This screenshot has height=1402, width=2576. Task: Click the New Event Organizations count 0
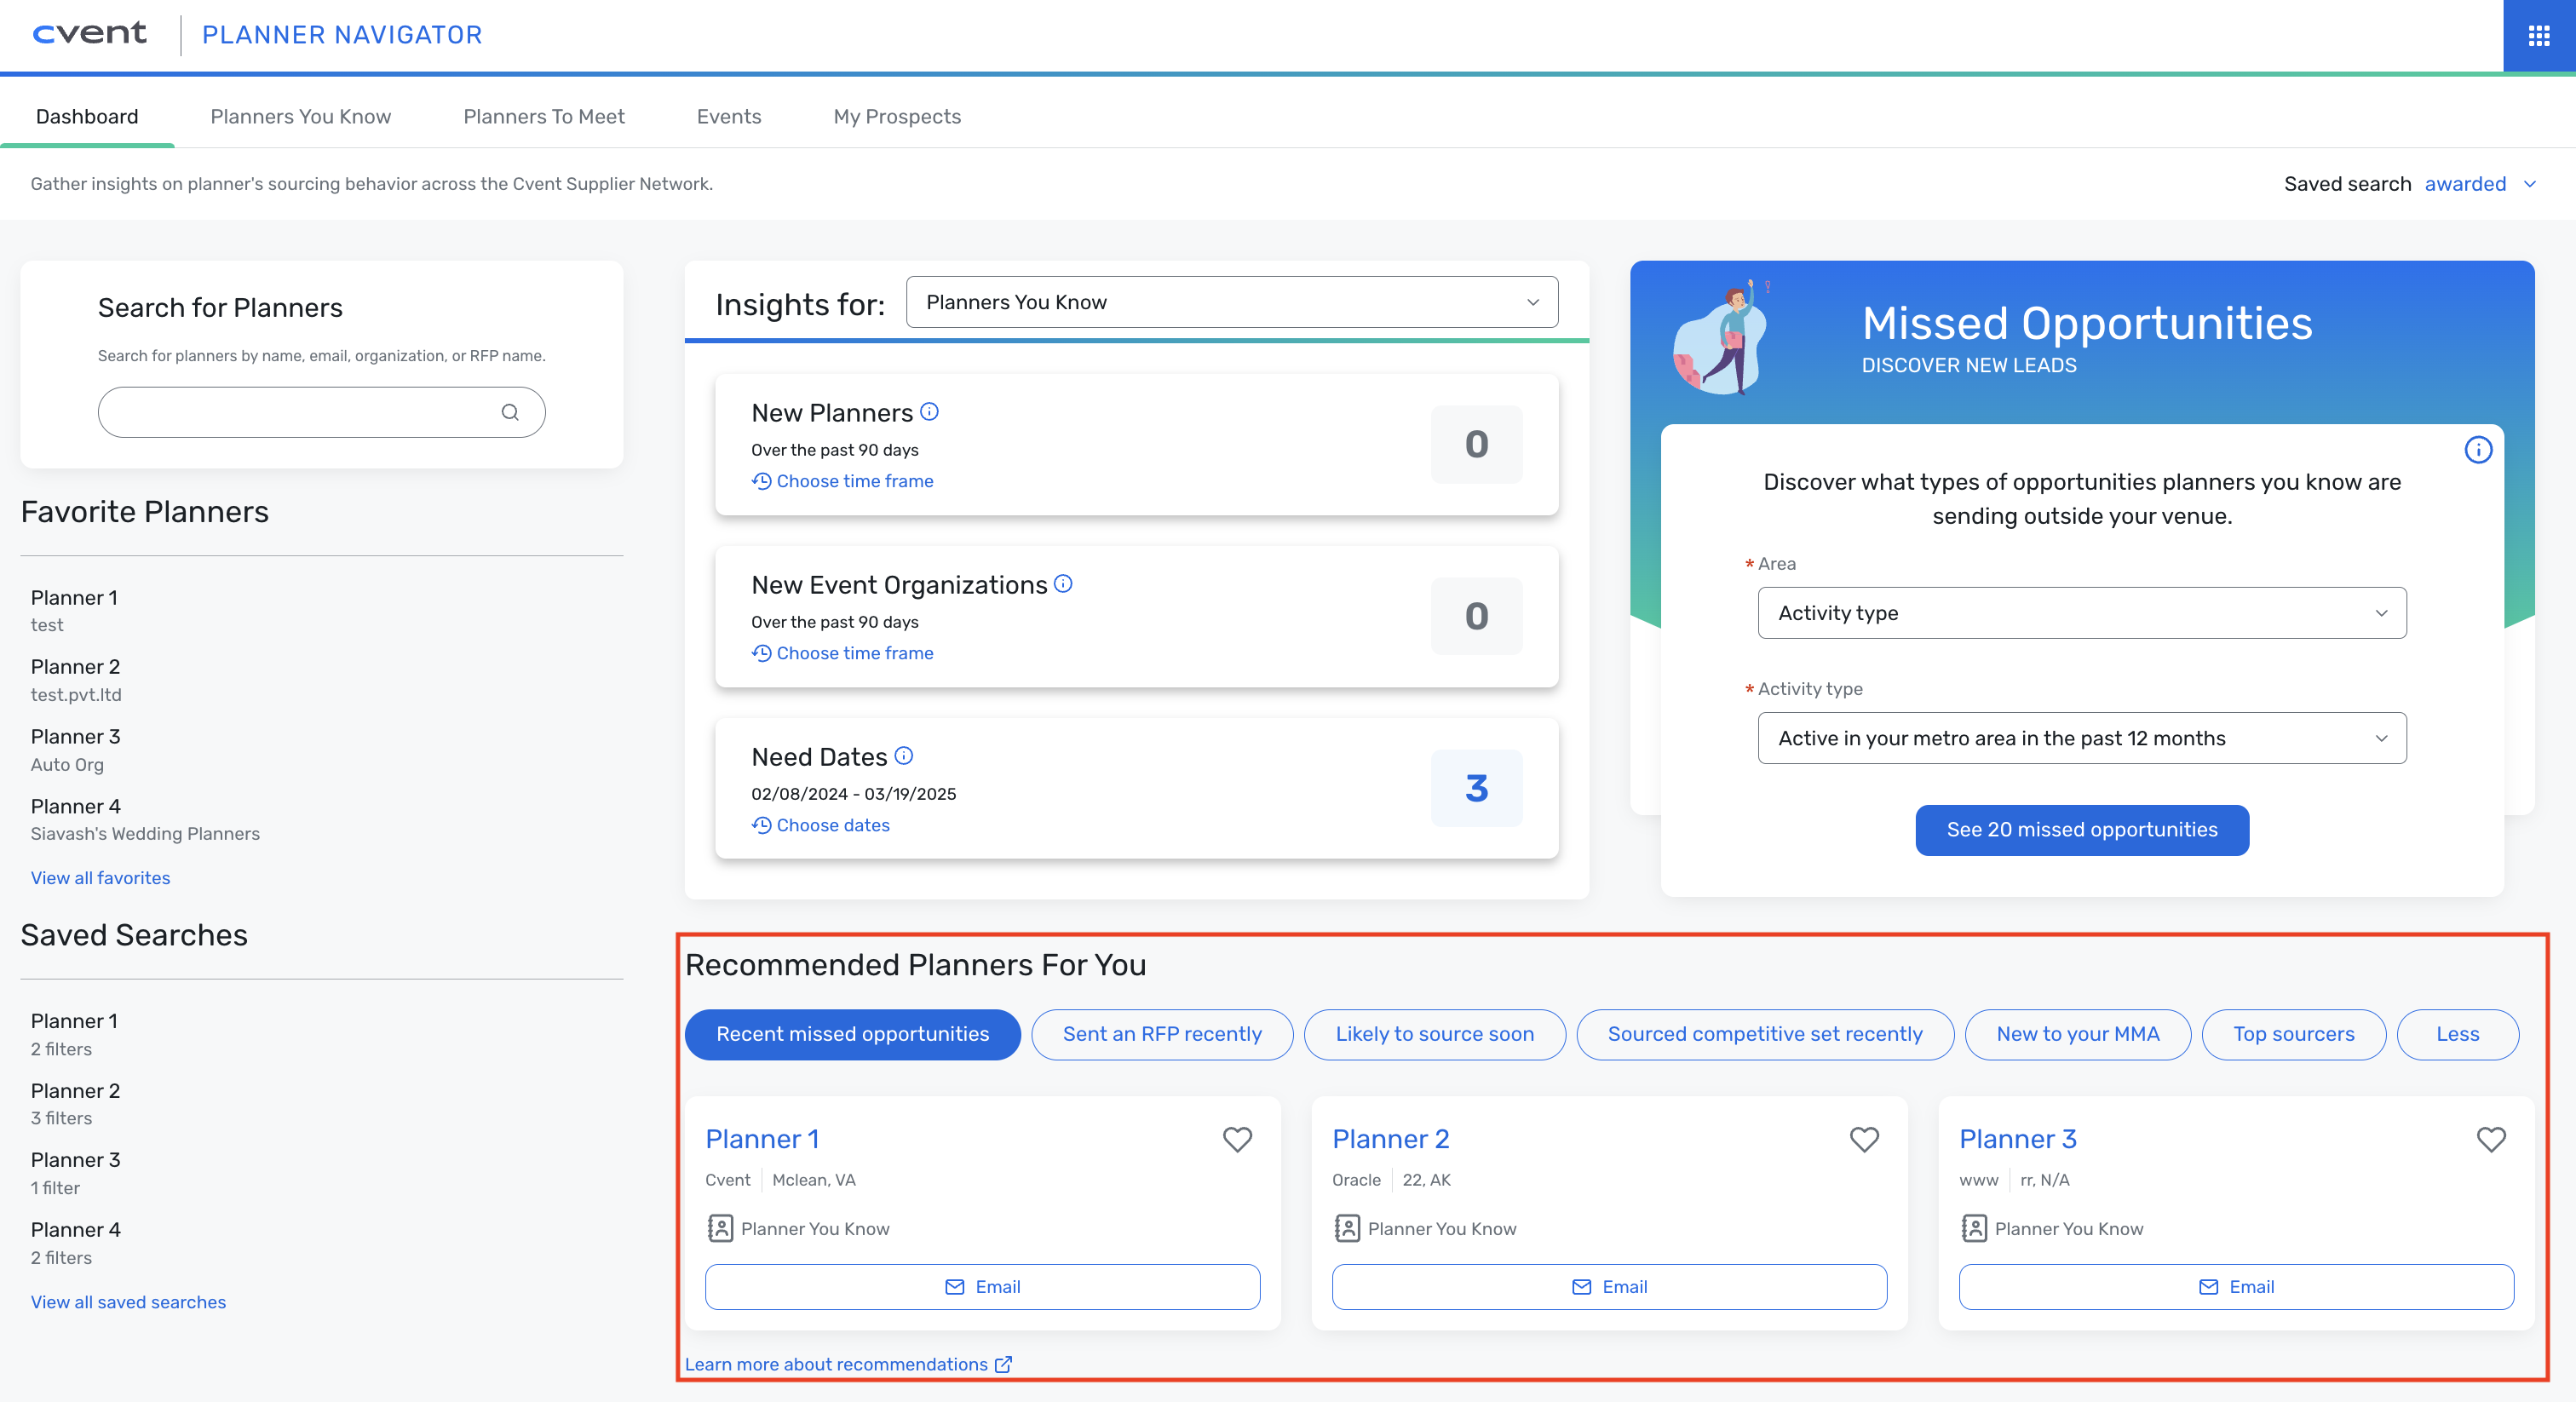pos(1477,616)
